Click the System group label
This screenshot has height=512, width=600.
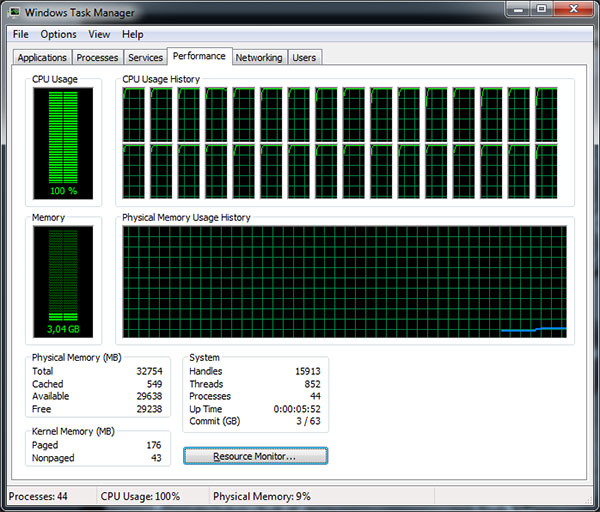tap(204, 357)
